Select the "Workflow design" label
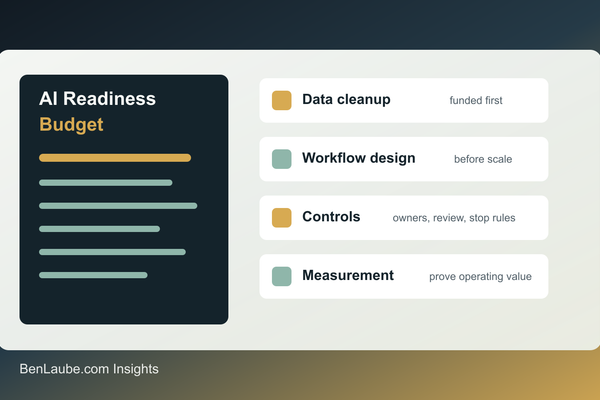The width and height of the screenshot is (600, 400). (359, 158)
